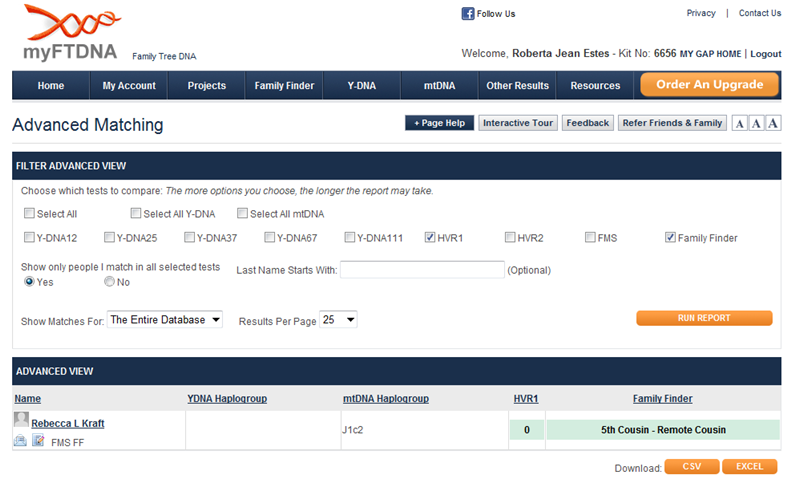This screenshot has width=786, height=485.
Task: Select the smallest font size icon
Action: point(739,123)
